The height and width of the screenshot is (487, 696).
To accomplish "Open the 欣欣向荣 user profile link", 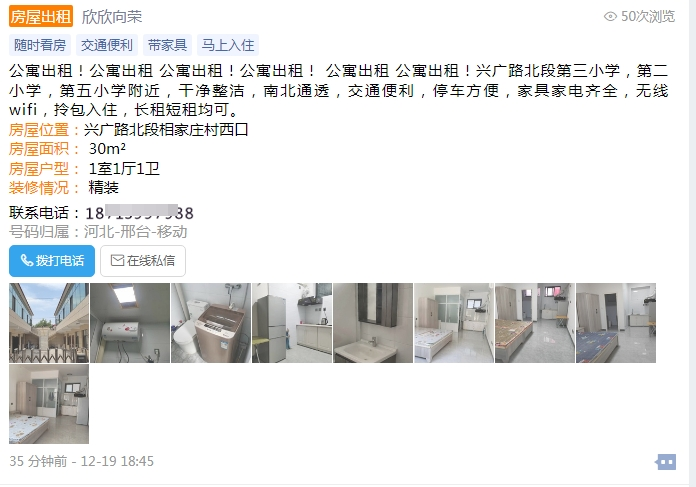I will (112, 16).
